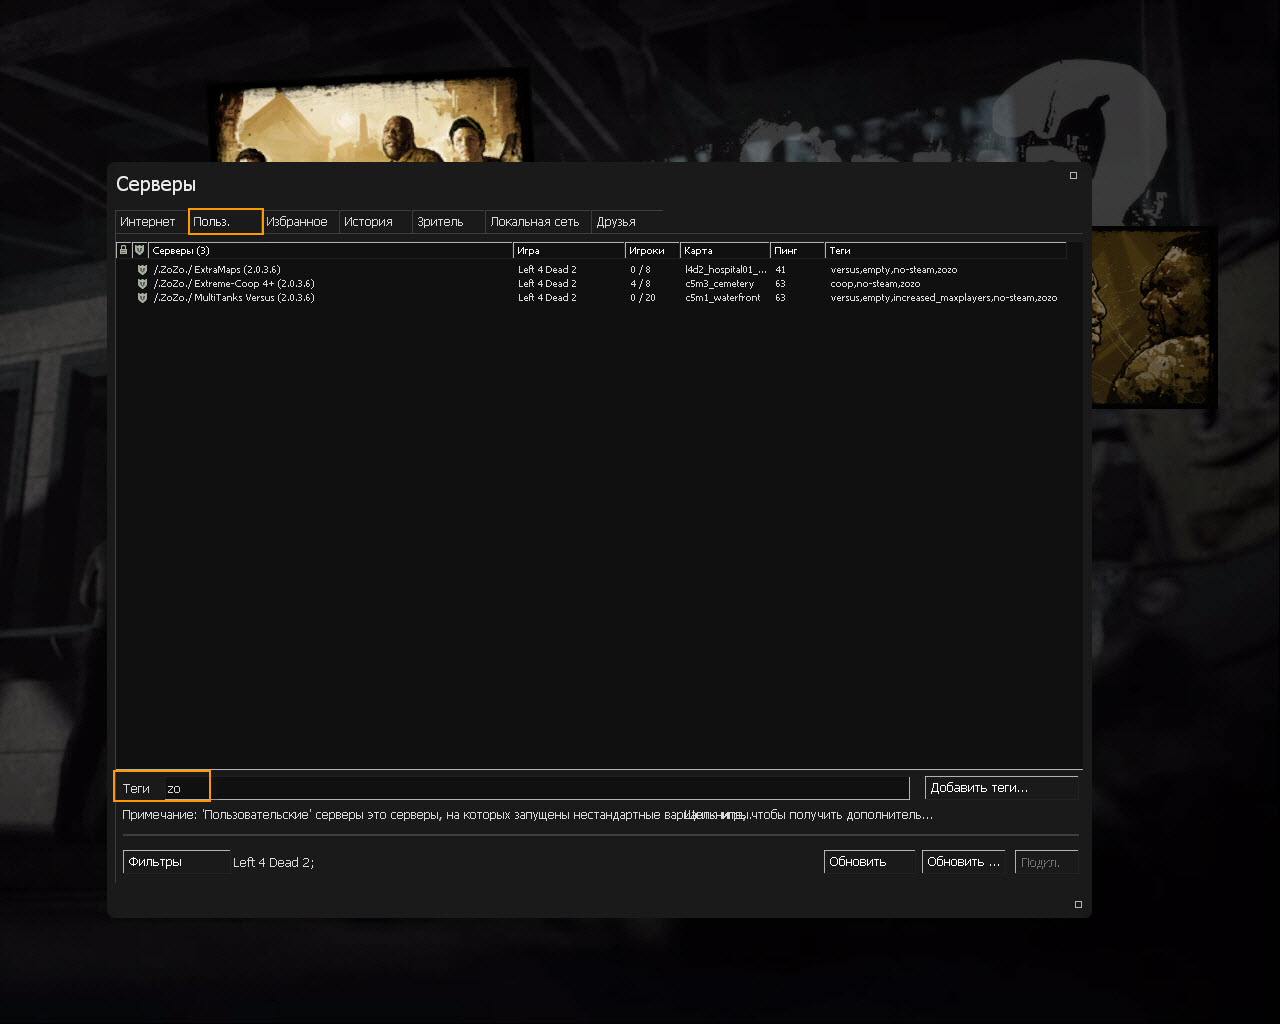Screen dimensions: 1280x1024
Task: Open the Локальная сеть tab
Action: click(x=535, y=222)
